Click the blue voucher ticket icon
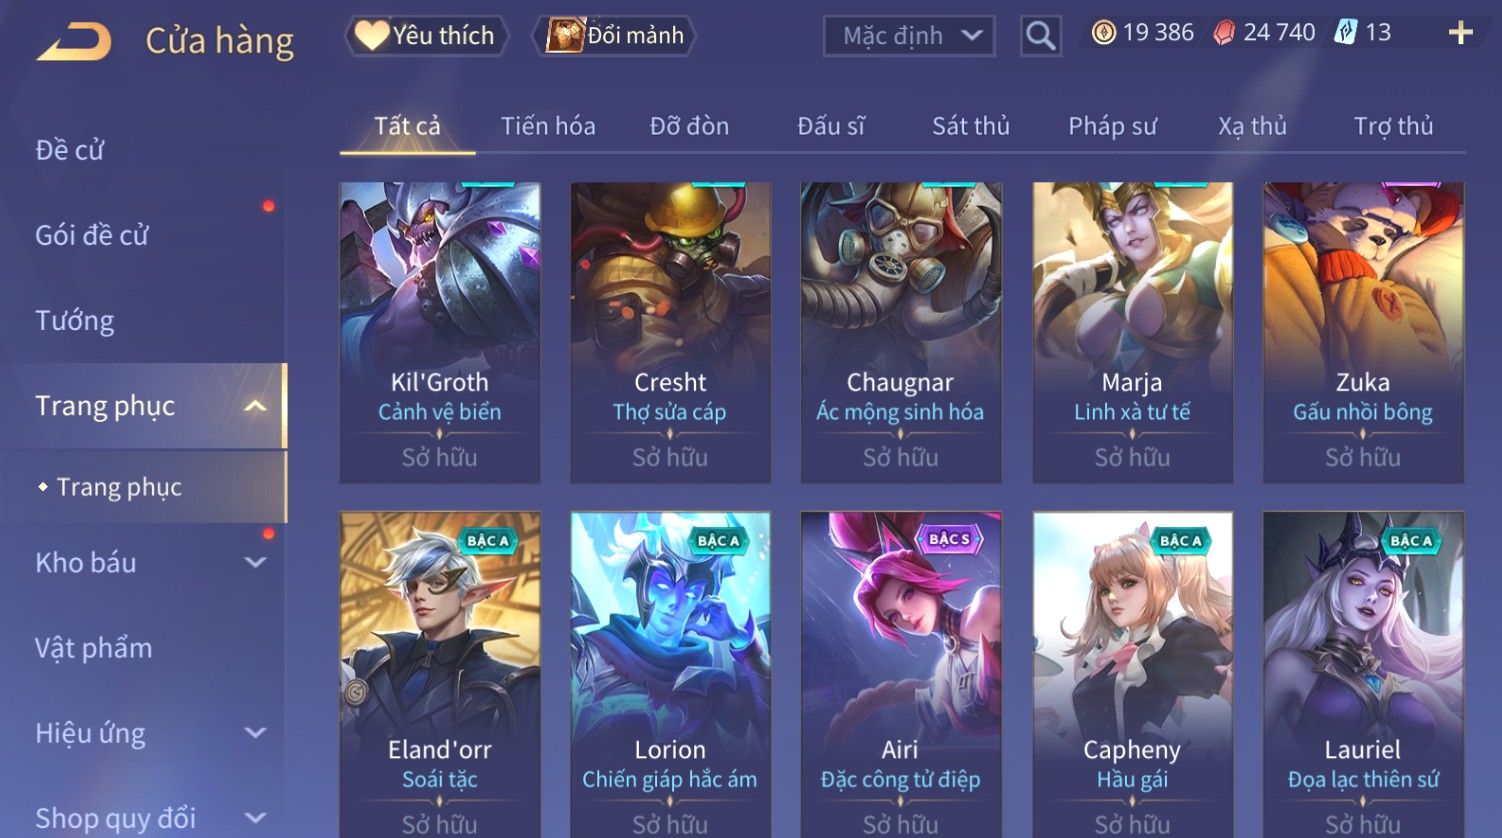Screen dimensions: 1502x838 click(1345, 33)
